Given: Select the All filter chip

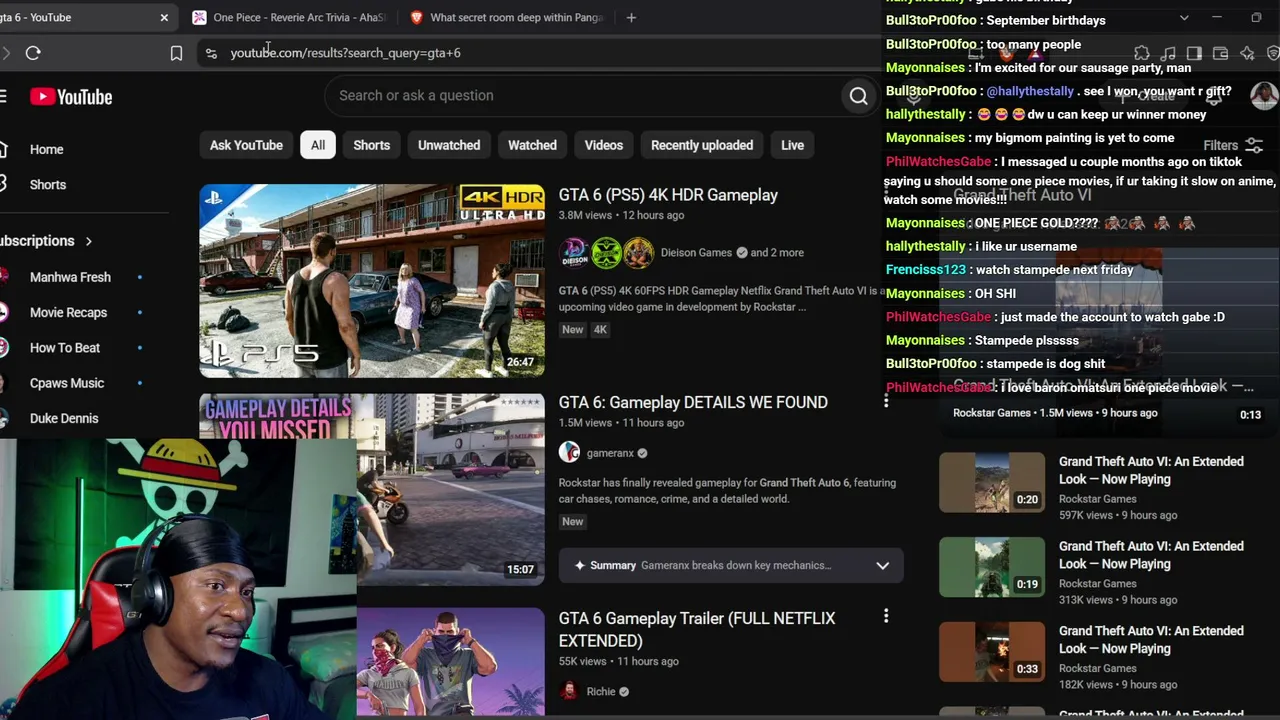Looking at the screenshot, I should 318,145.
